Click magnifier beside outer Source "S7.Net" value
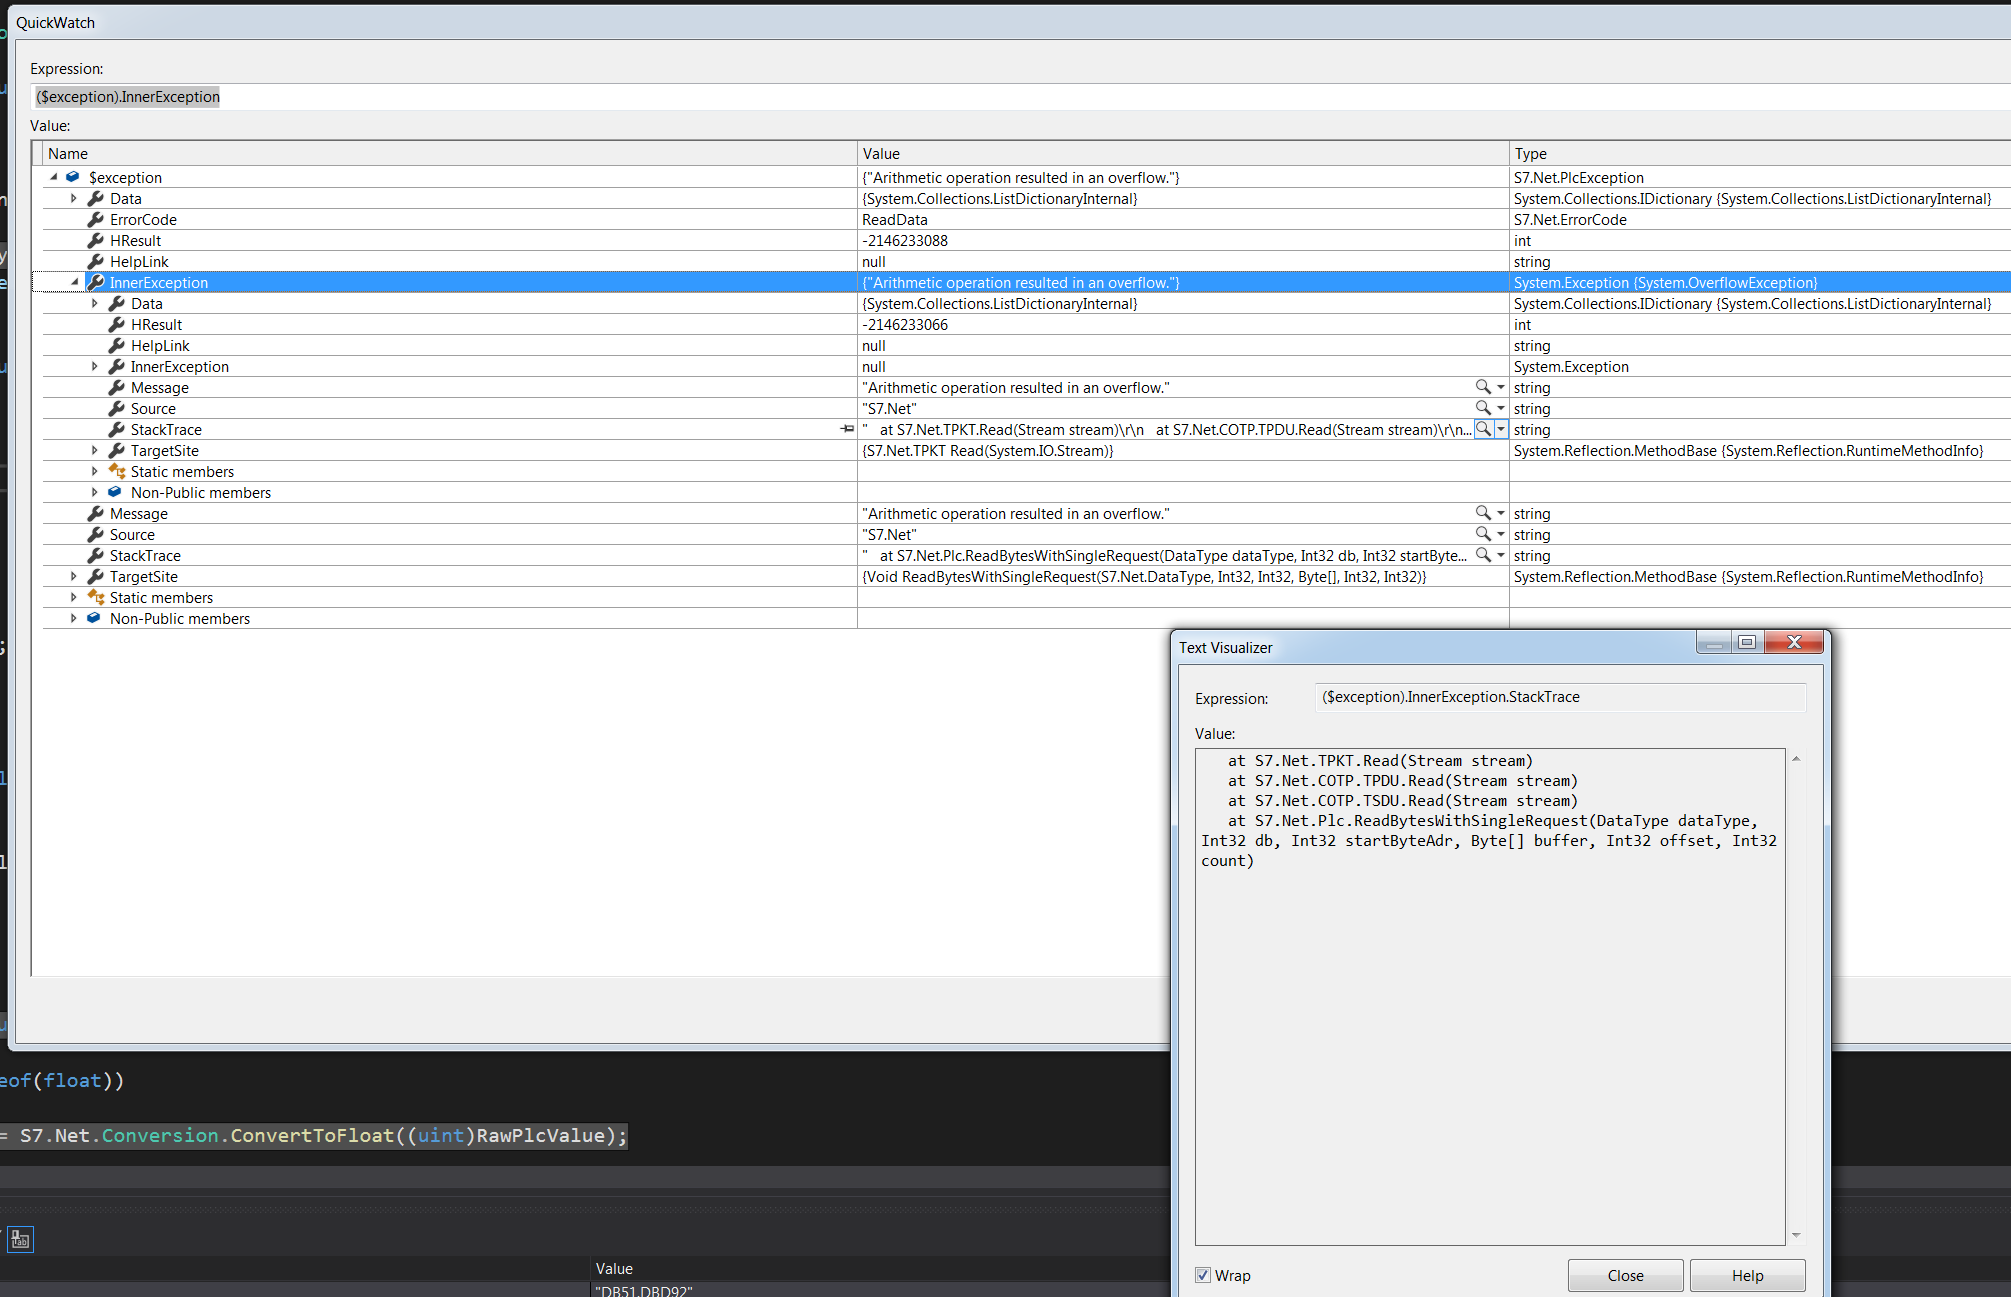 [1484, 534]
